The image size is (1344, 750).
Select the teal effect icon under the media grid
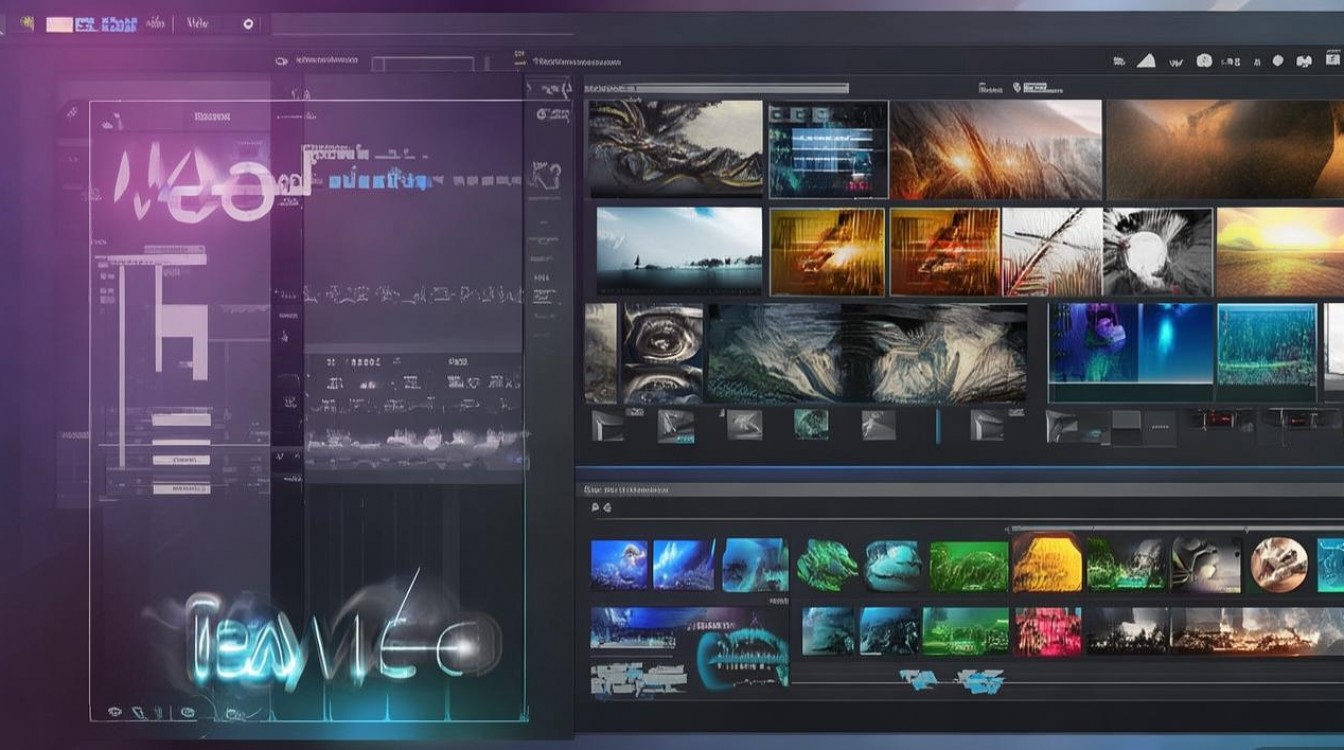pos(810,425)
